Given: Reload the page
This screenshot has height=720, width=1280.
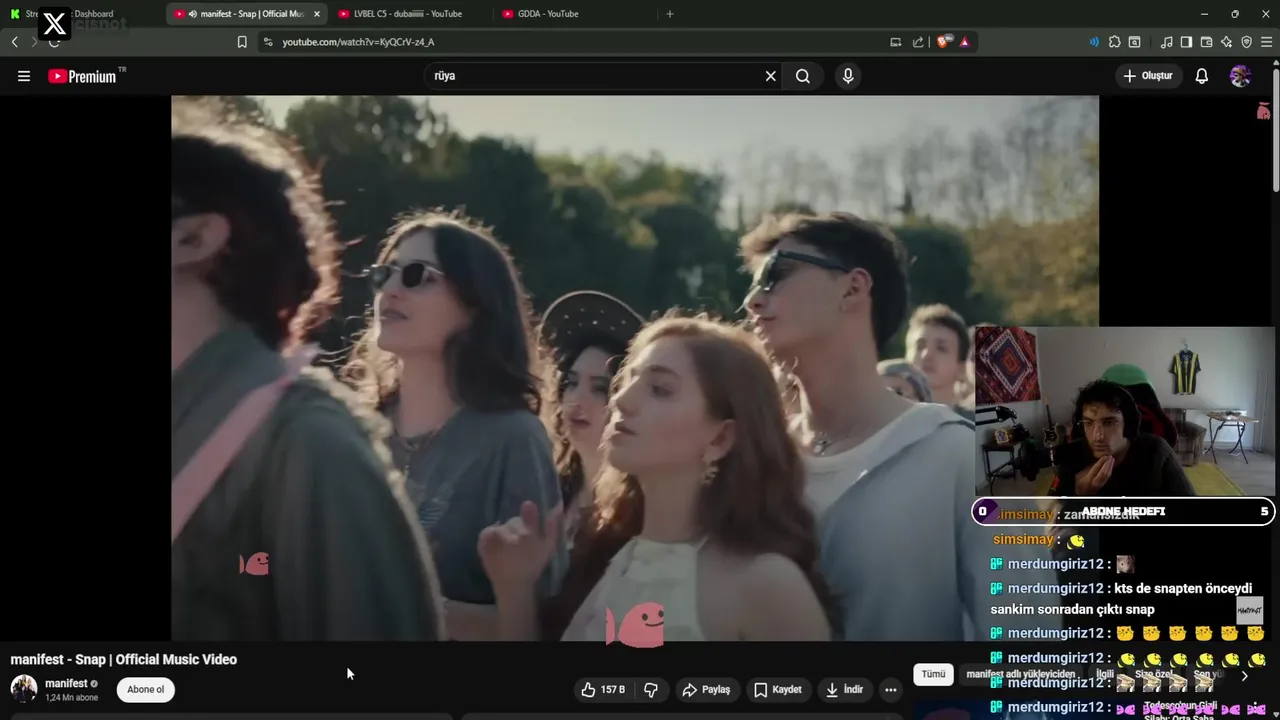Looking at the screenshot, I should coord(55,42).
